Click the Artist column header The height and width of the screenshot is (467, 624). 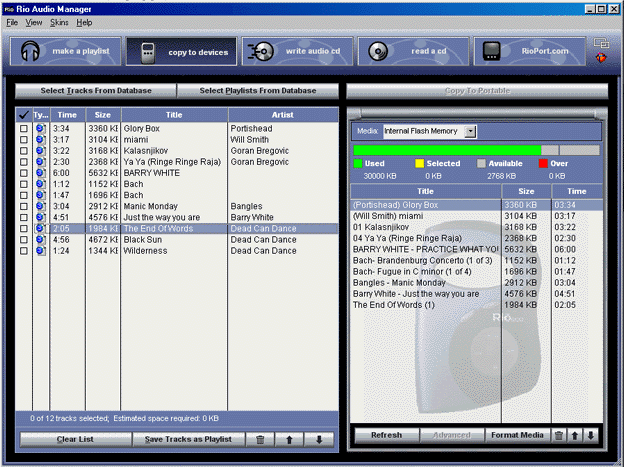(283, 115)
